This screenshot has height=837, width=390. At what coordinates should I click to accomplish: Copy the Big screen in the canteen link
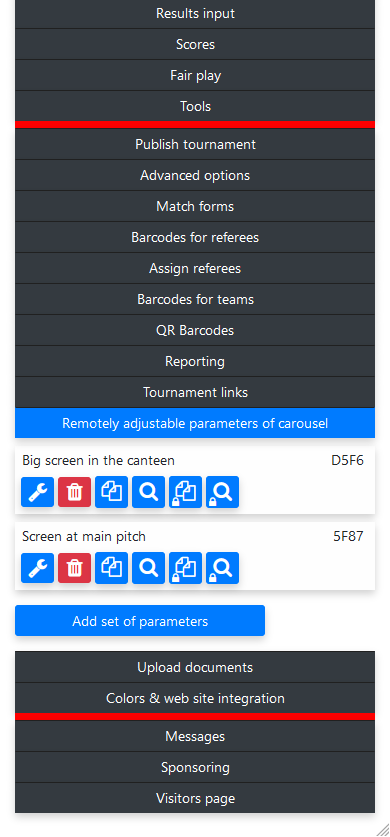click(x=112, y=492)
